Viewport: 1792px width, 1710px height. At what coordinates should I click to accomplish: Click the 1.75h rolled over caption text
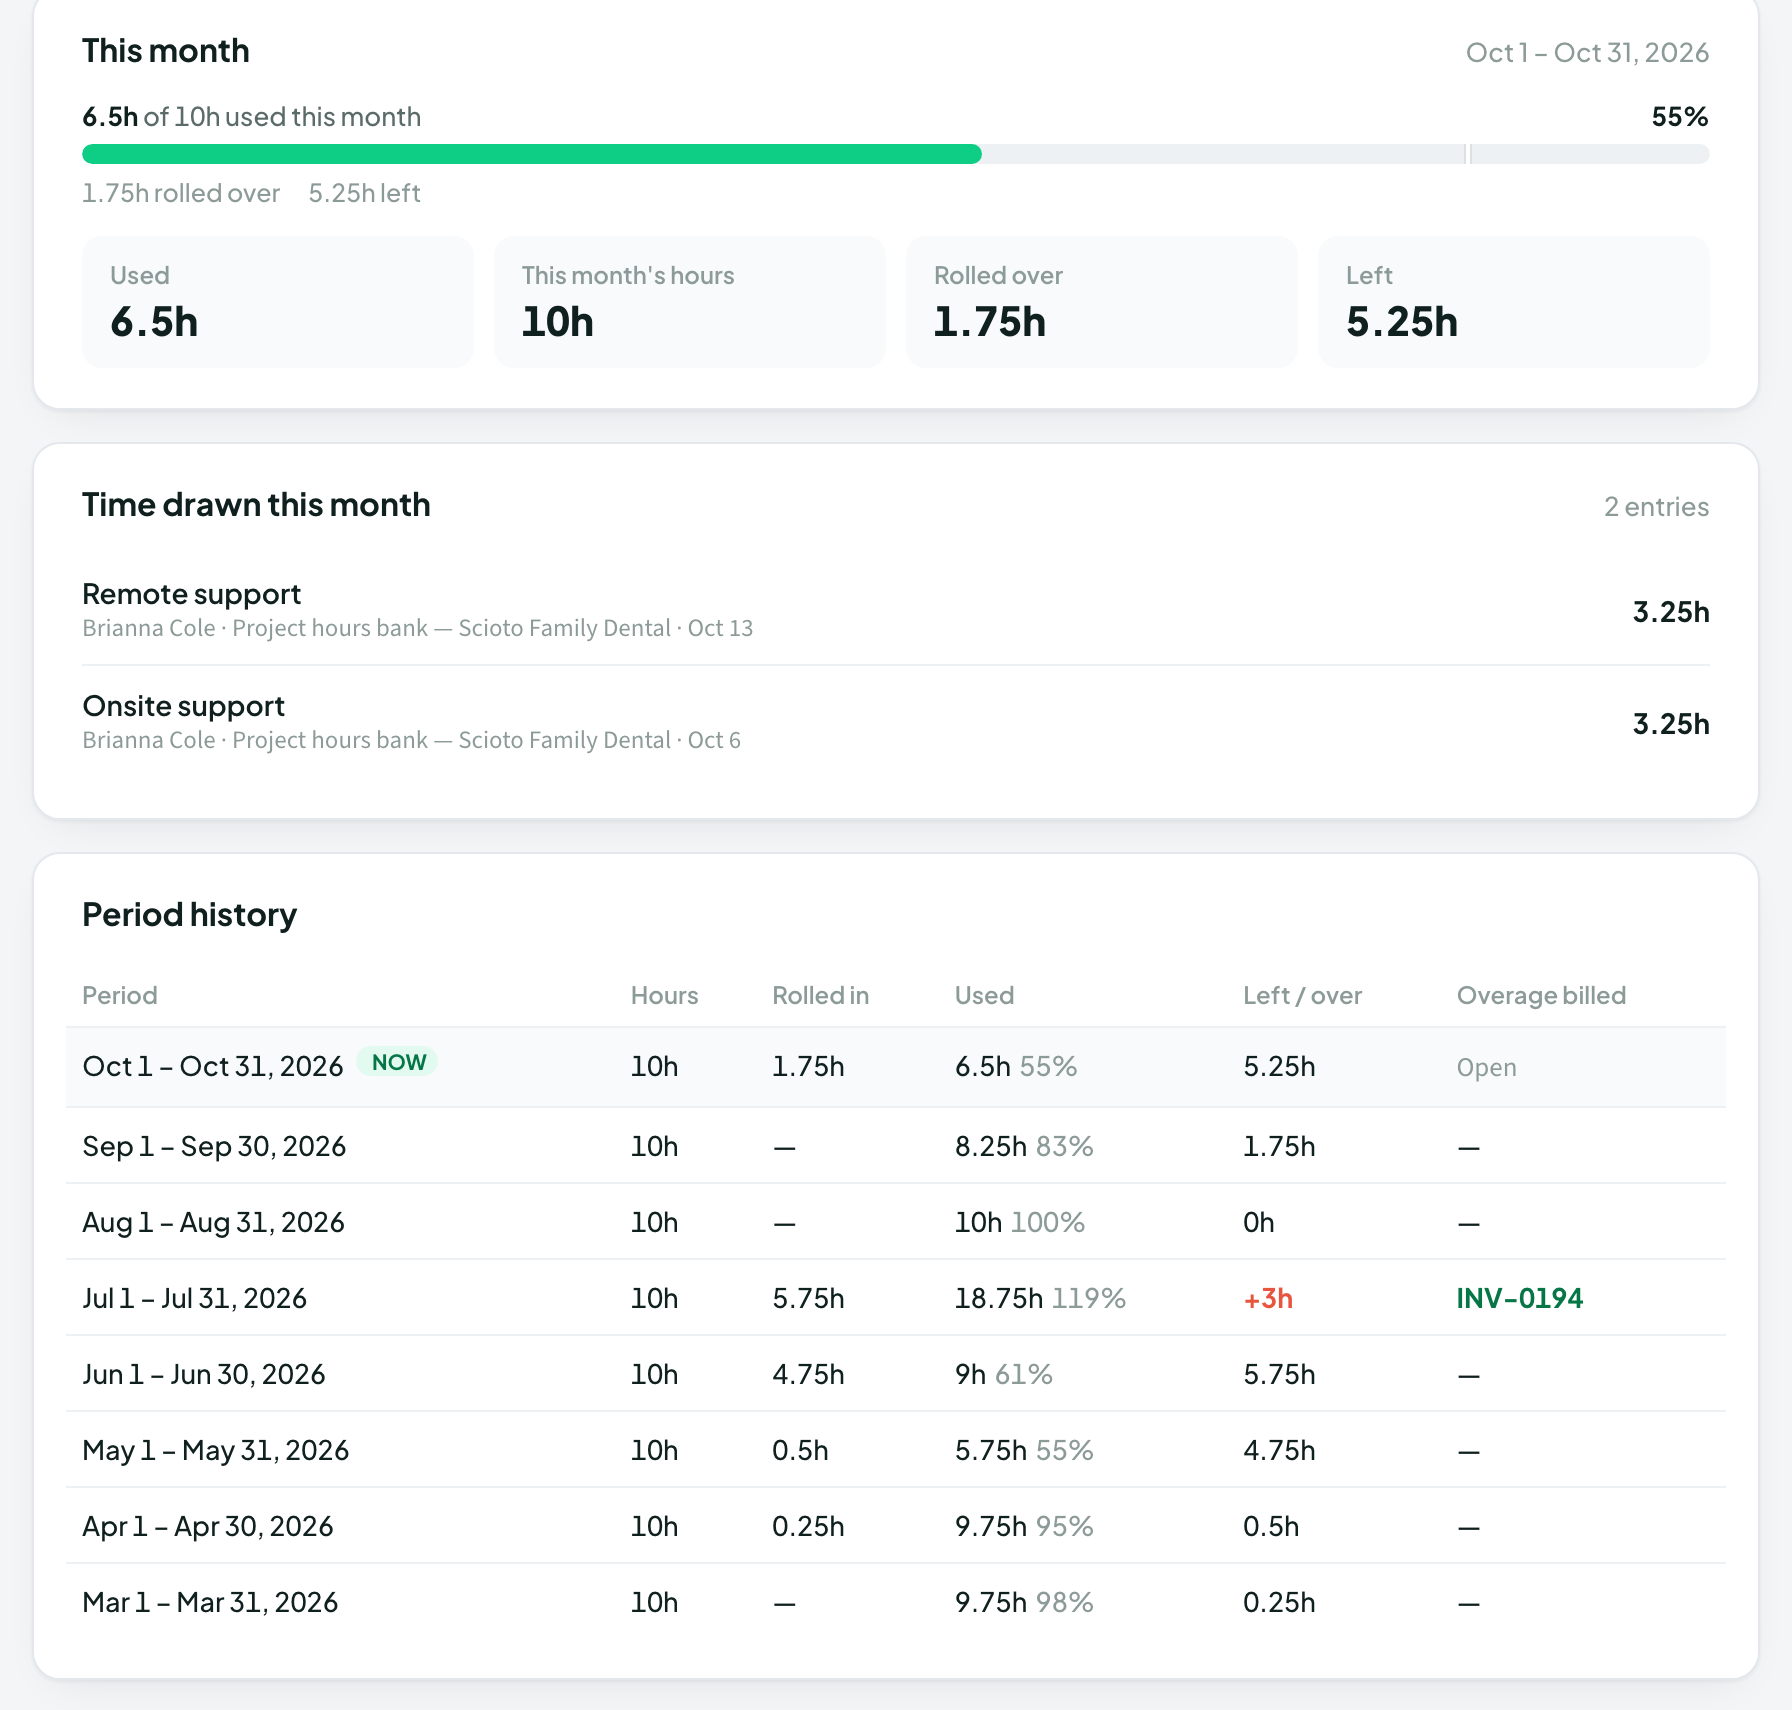181,193
